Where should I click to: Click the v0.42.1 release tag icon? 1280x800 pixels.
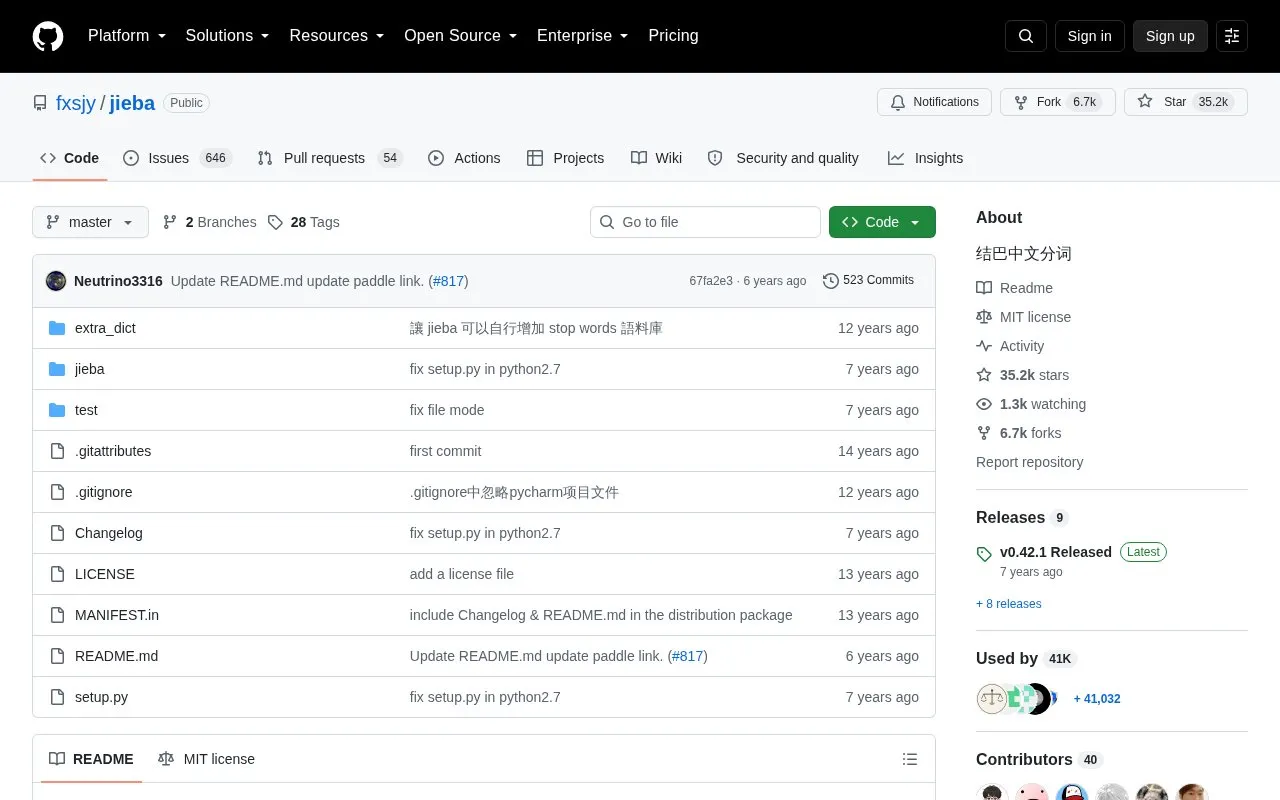[x=984, y=553]
